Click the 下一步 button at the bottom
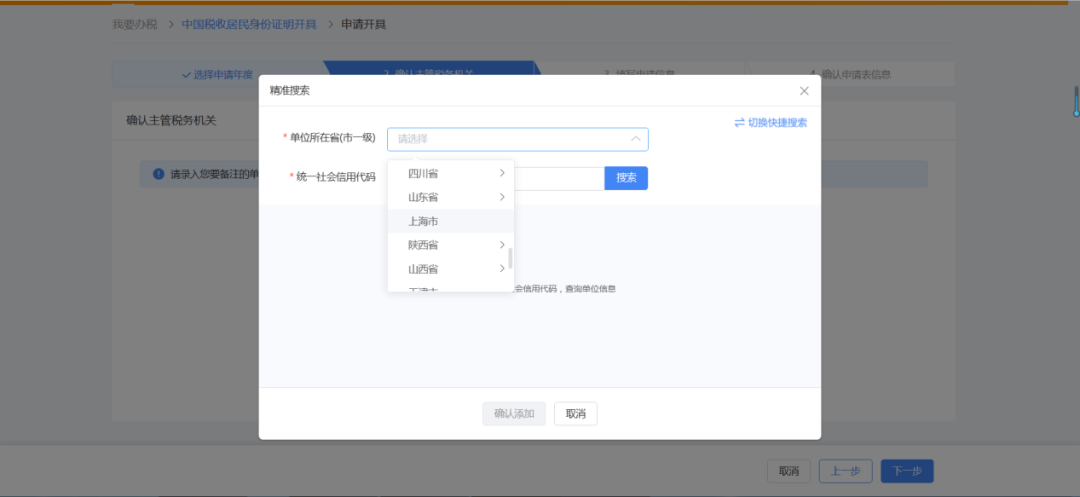The width and height of the screenshot is (1080, 497). coord(907,471)
